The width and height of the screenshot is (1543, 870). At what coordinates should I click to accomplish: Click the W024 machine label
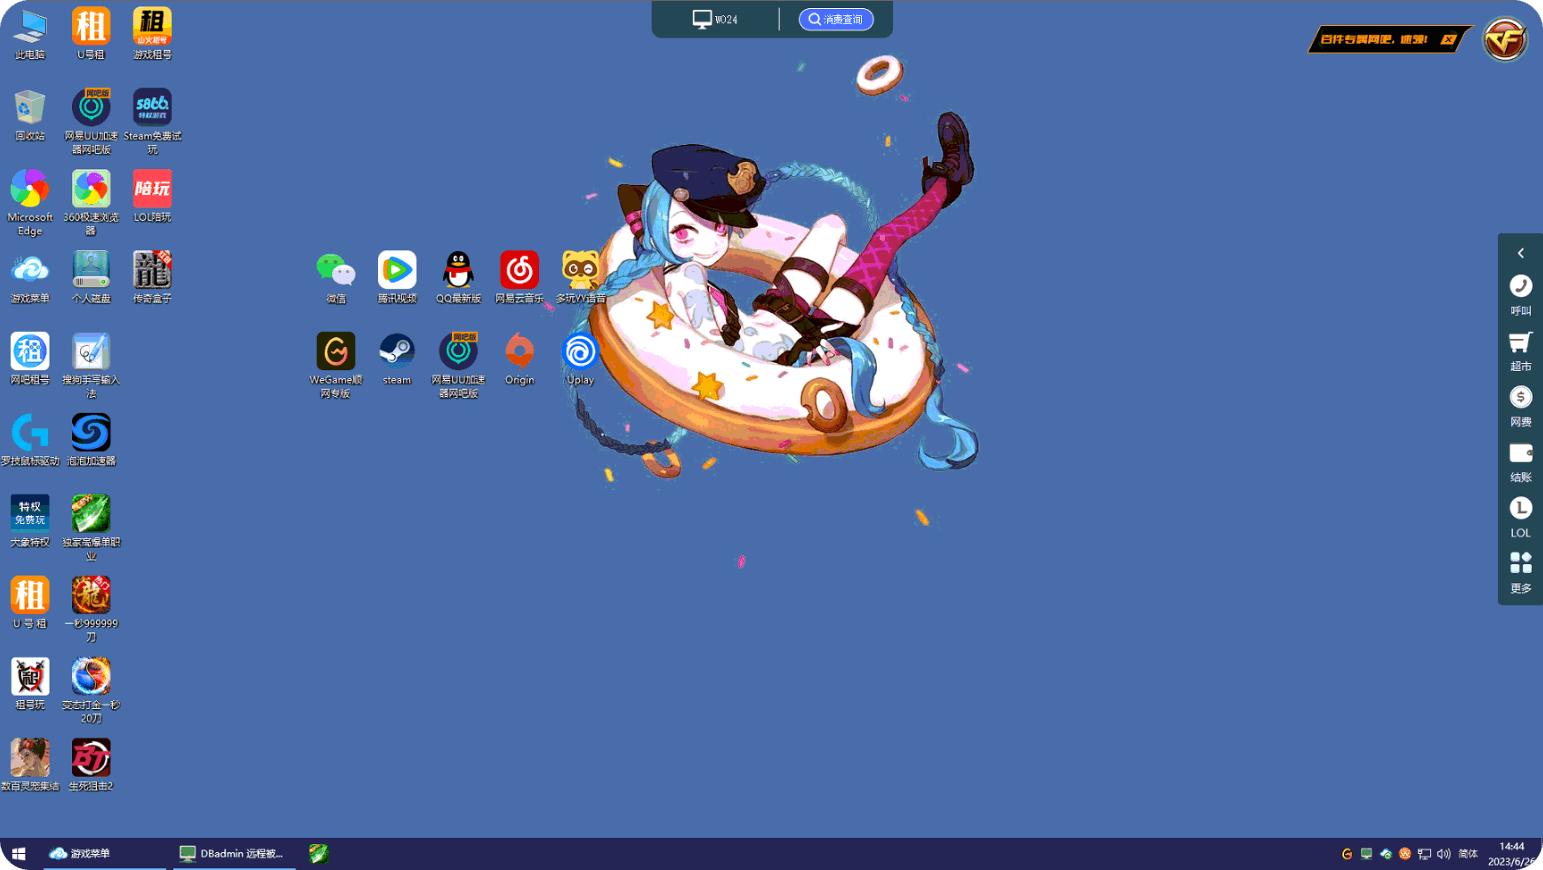coord(716,19)
